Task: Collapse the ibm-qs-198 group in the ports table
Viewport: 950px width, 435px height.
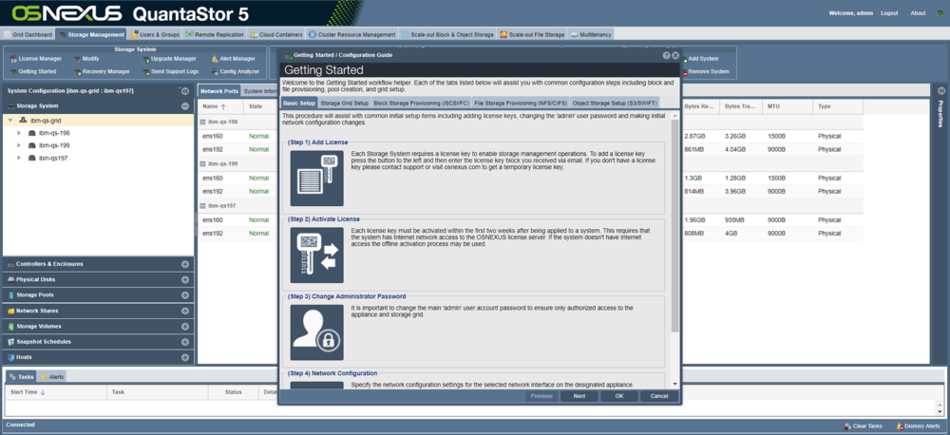Action: pos(204,122)
